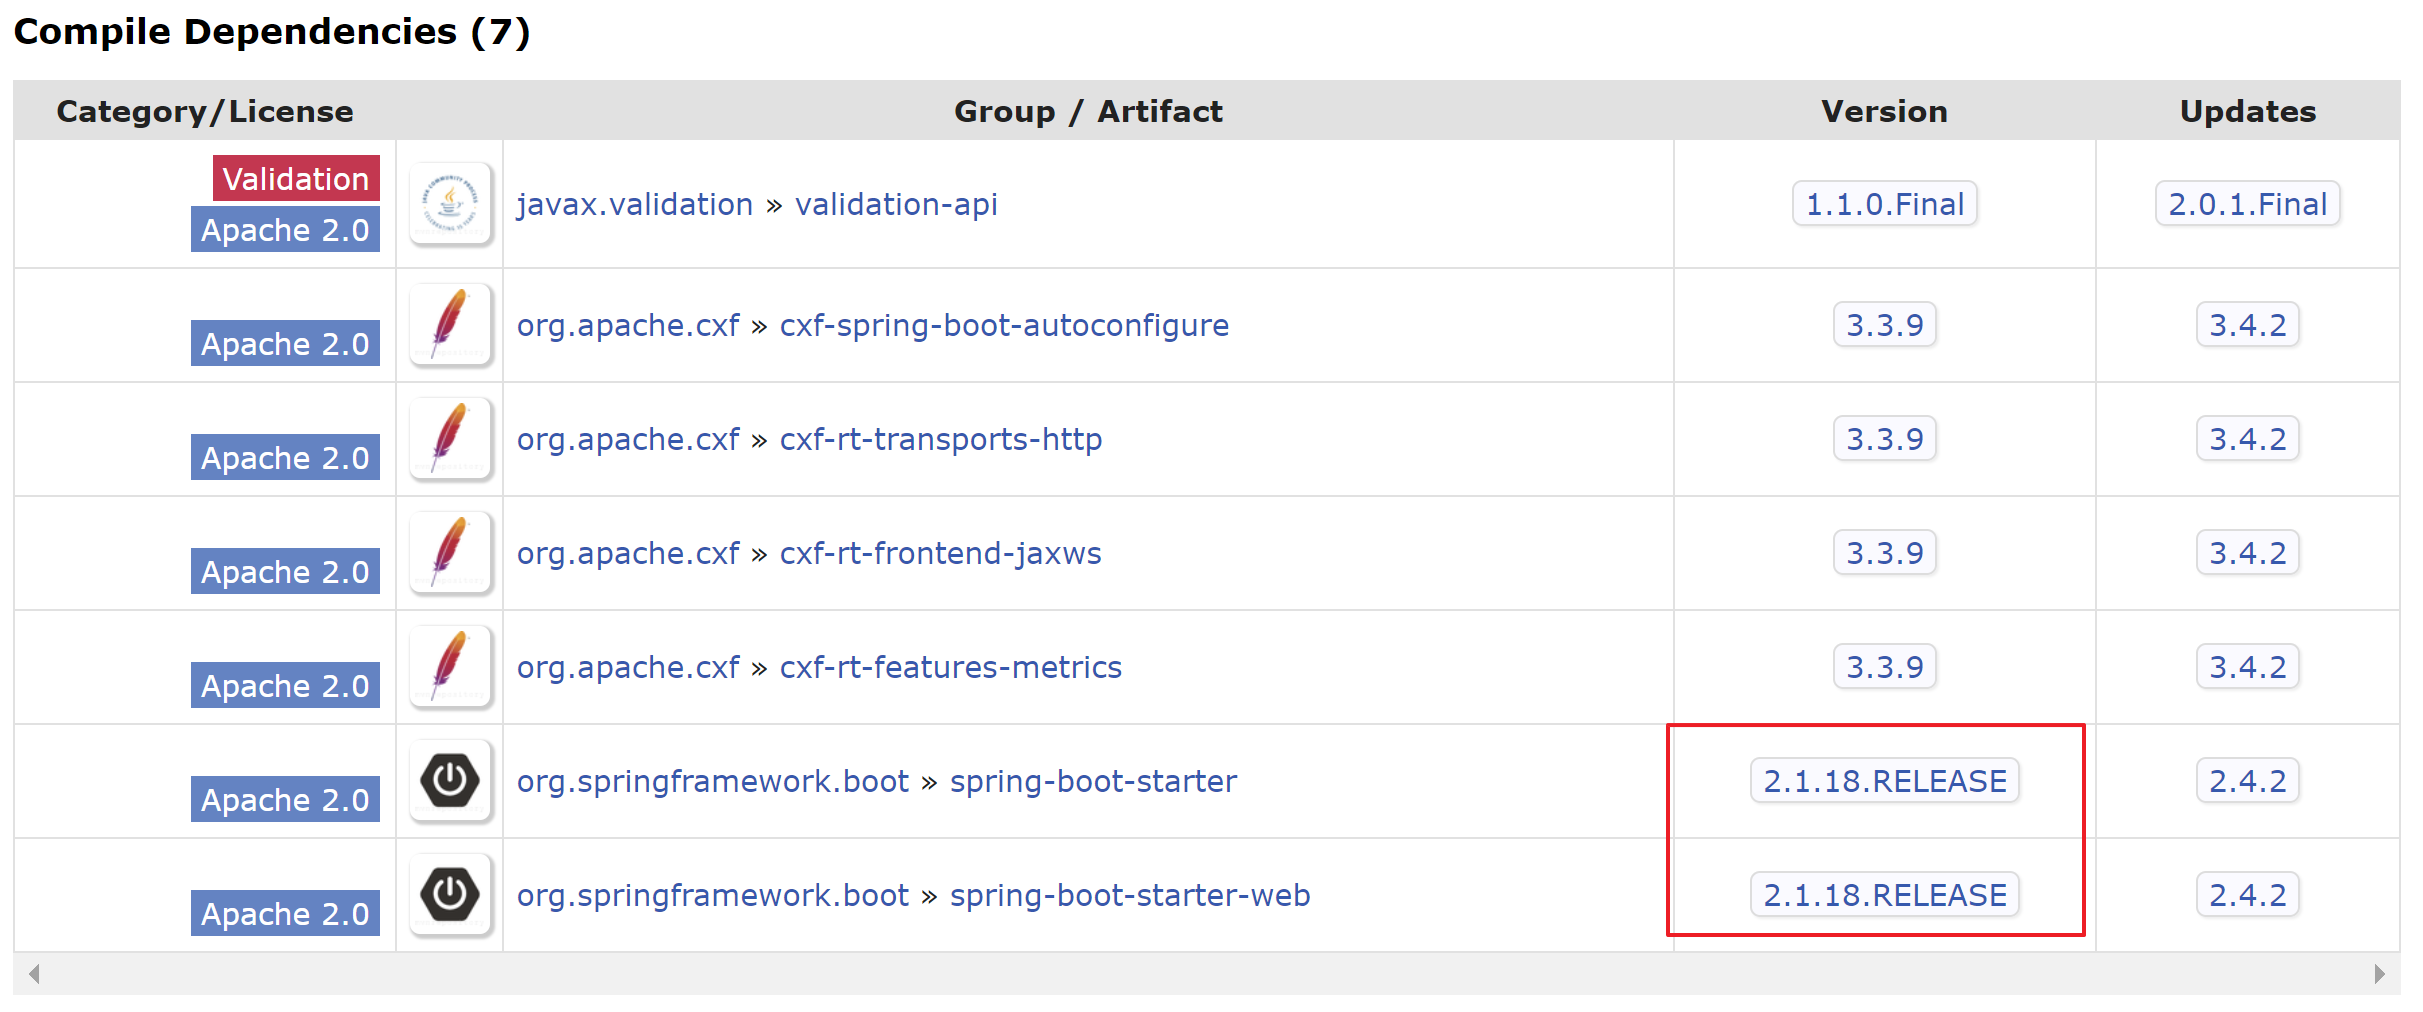Open the 2.0.1.Final update link
The height and width of the screenshot is (1012, 2423).
[x=2247, y=204]
